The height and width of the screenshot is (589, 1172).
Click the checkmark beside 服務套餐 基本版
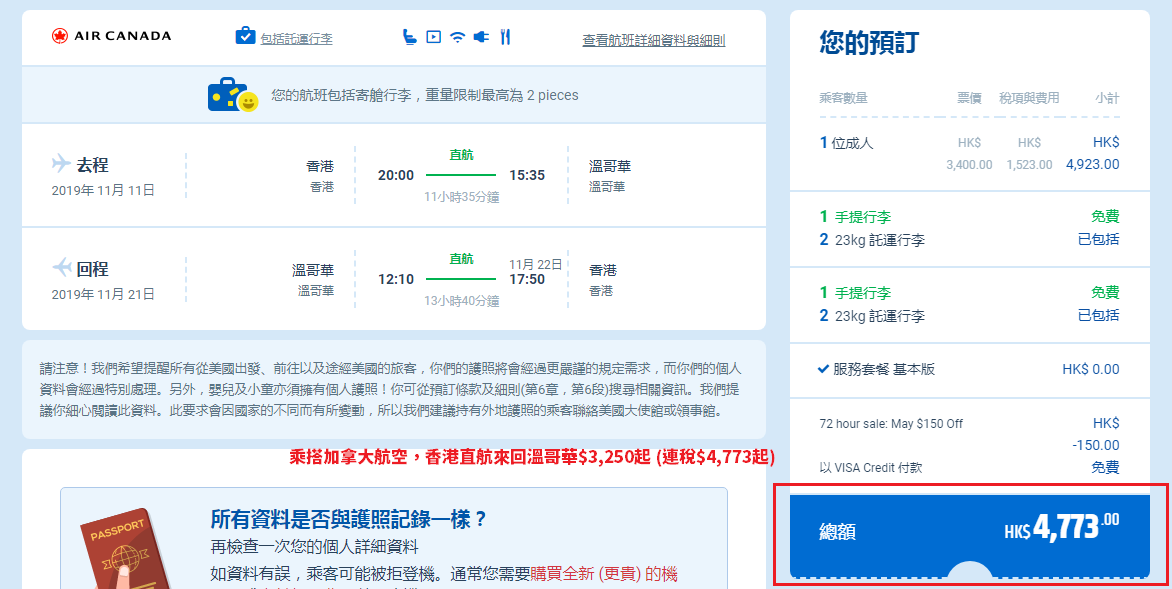[823, 368]
